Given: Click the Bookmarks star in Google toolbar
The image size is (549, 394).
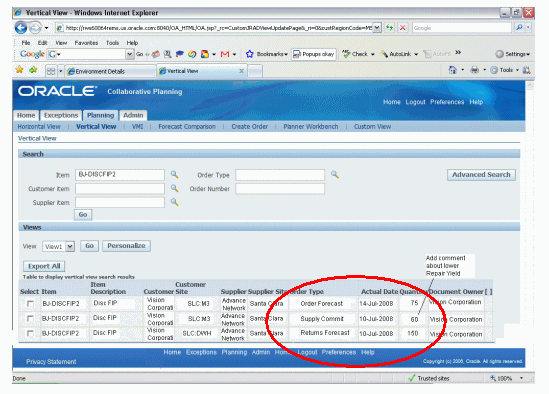Looking at the screenshot, I should (x=249, y=54).
